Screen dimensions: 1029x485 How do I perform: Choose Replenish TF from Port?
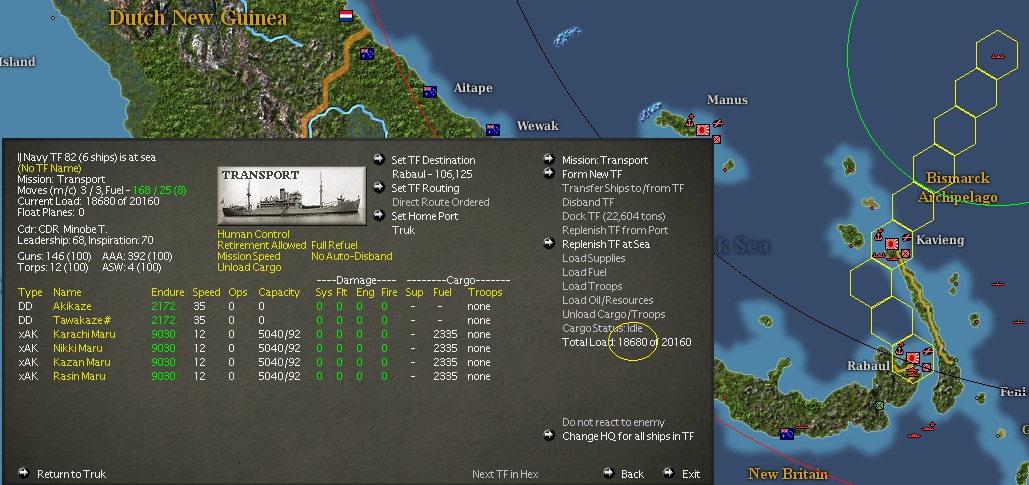[615, 230]
